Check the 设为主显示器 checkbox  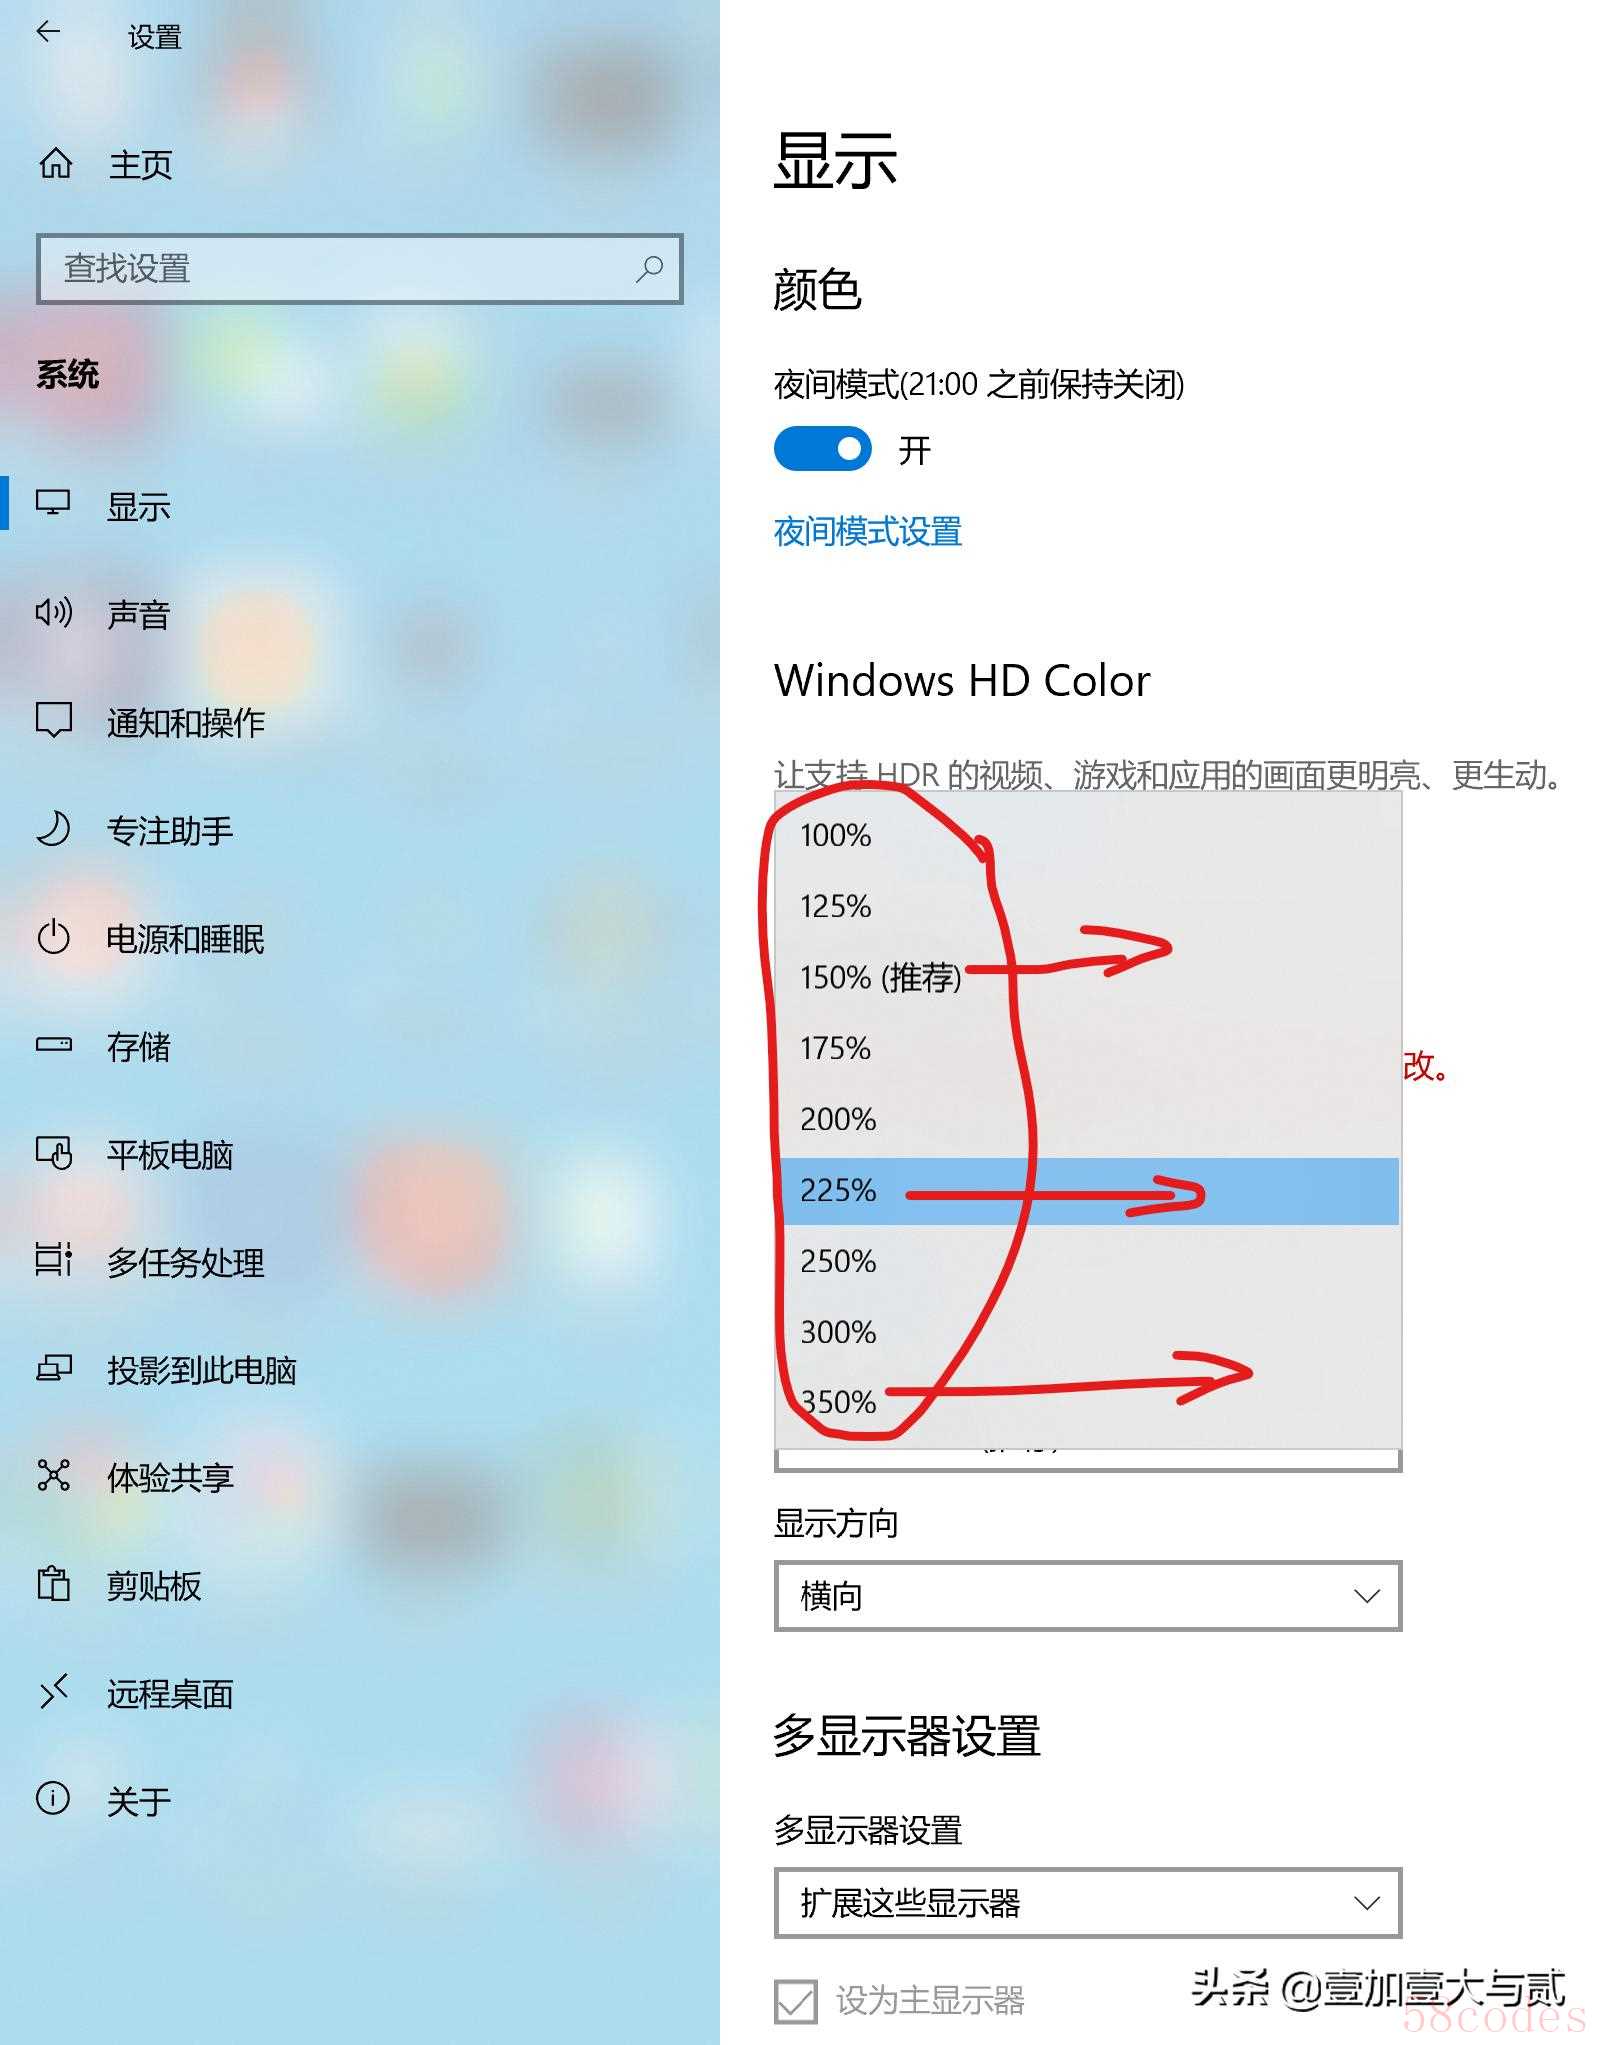click(x=796, y=2001)
